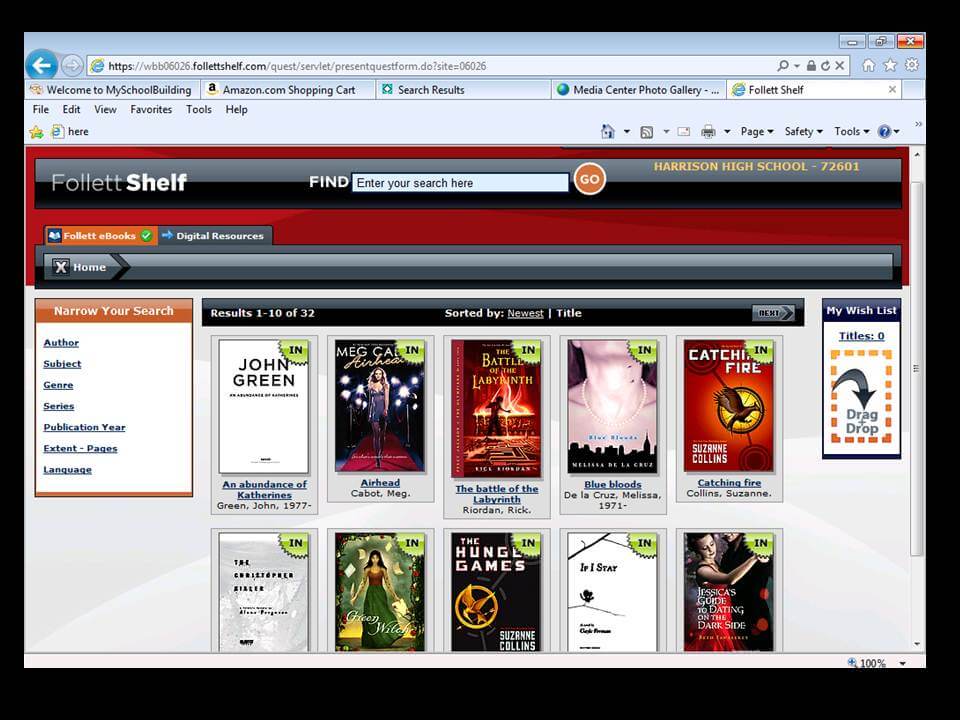Open dropdown arrow next to Help icon
This screenshot has width=960, height=720.
896,132
